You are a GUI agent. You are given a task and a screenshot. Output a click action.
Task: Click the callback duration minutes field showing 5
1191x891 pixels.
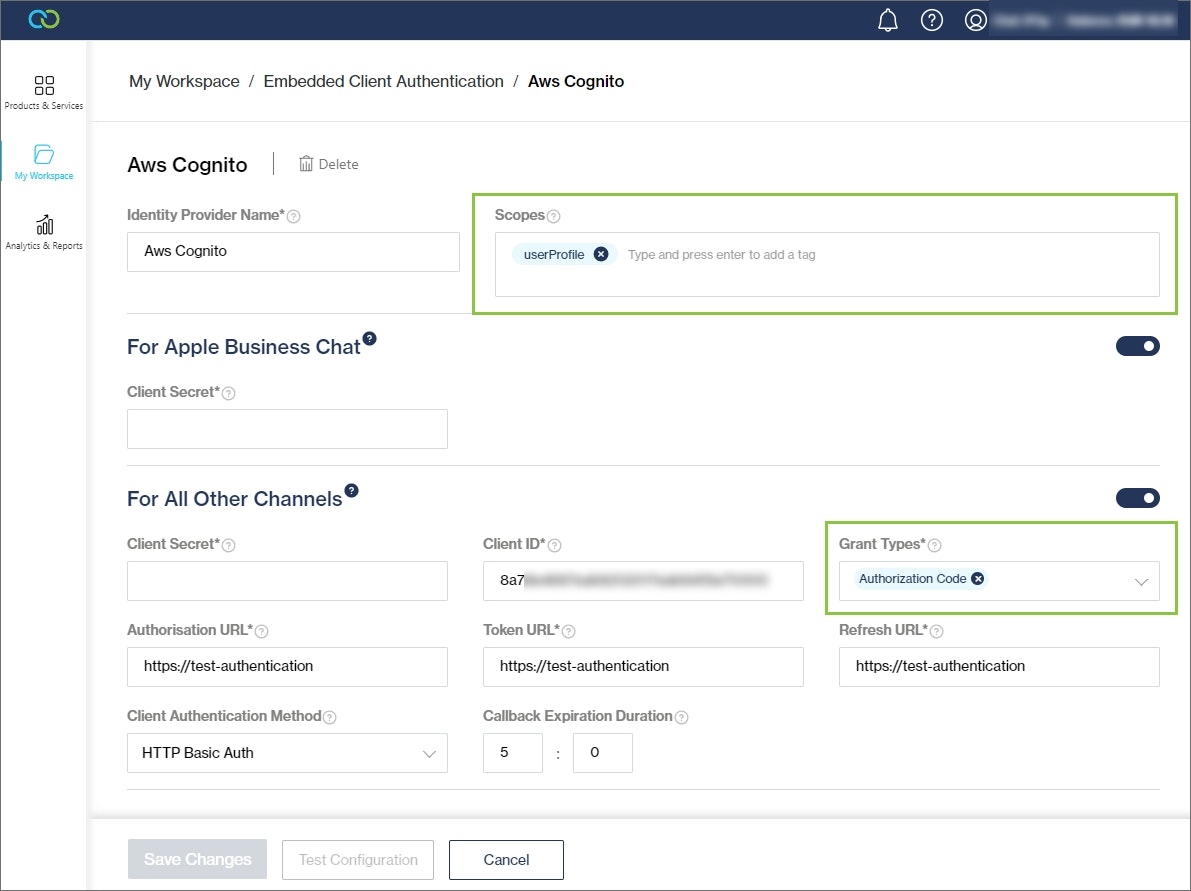(x=513, y=753)
